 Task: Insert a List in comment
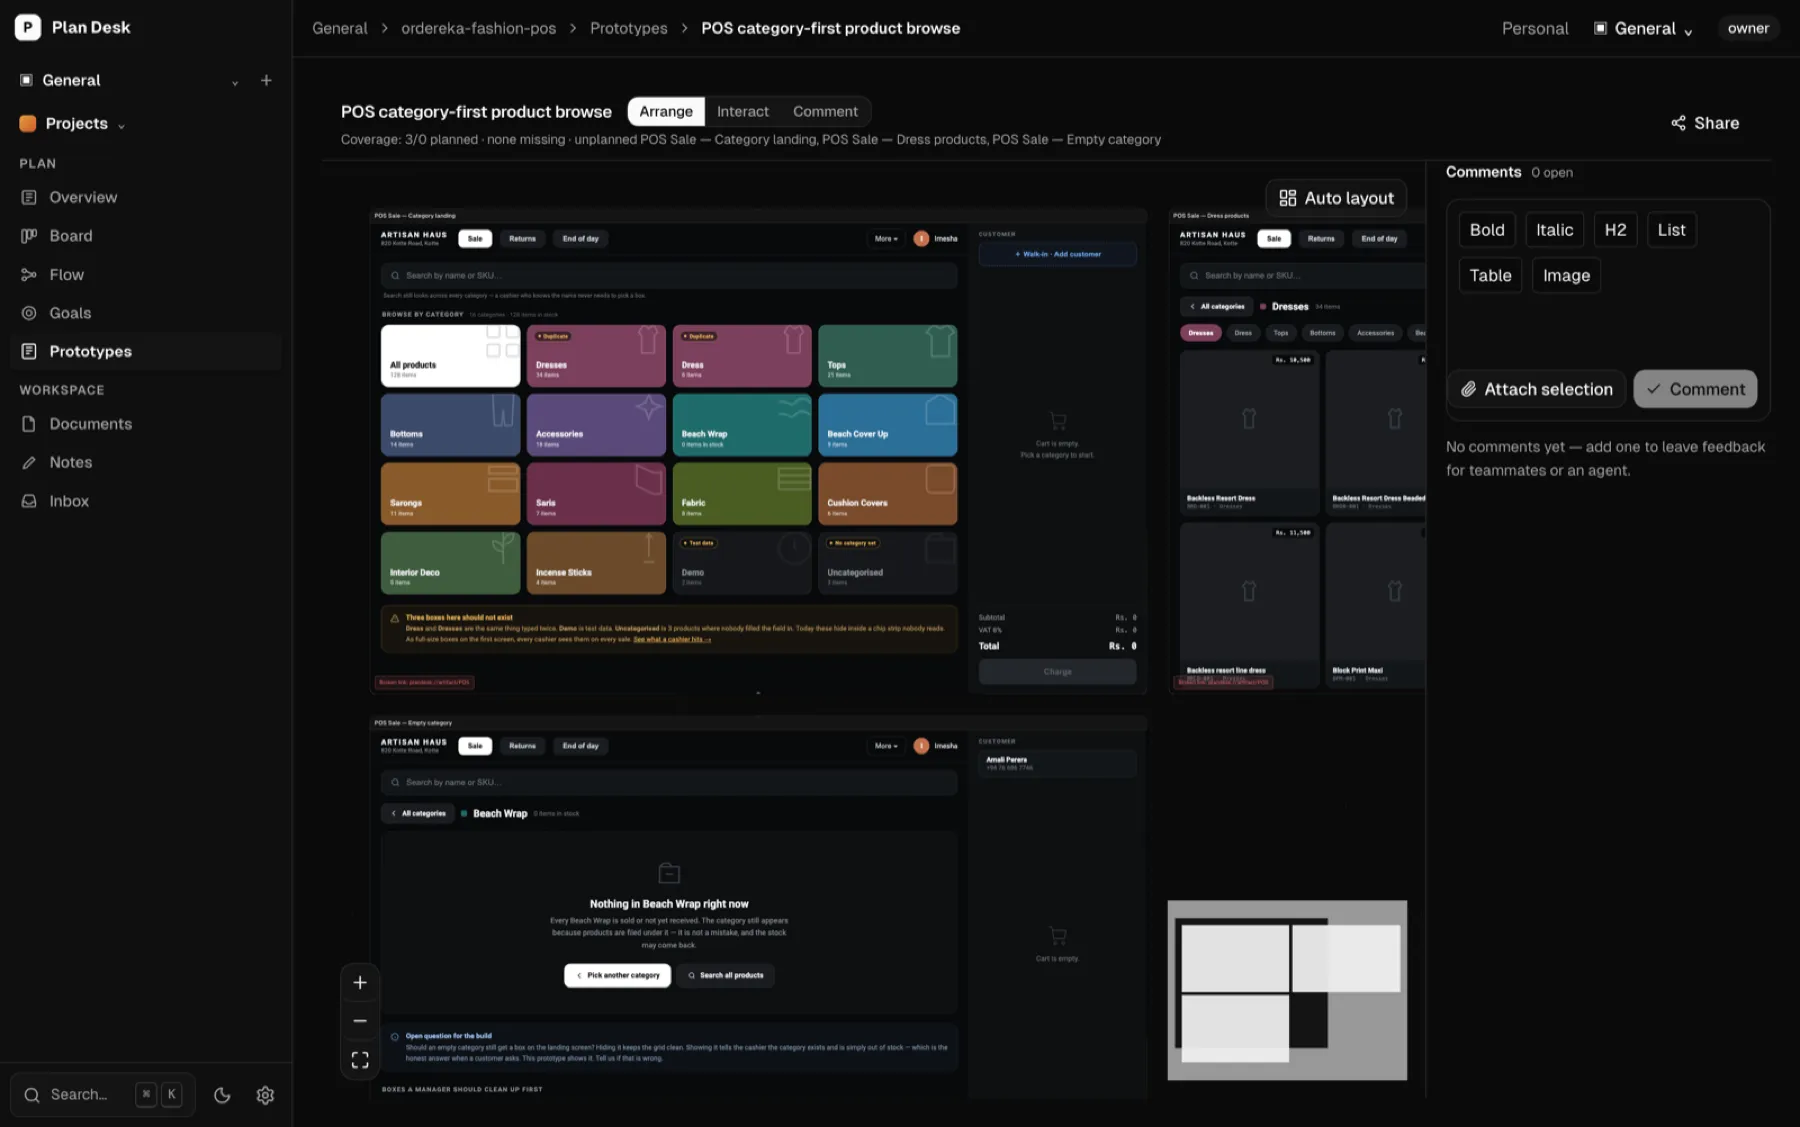(1671, 230)
